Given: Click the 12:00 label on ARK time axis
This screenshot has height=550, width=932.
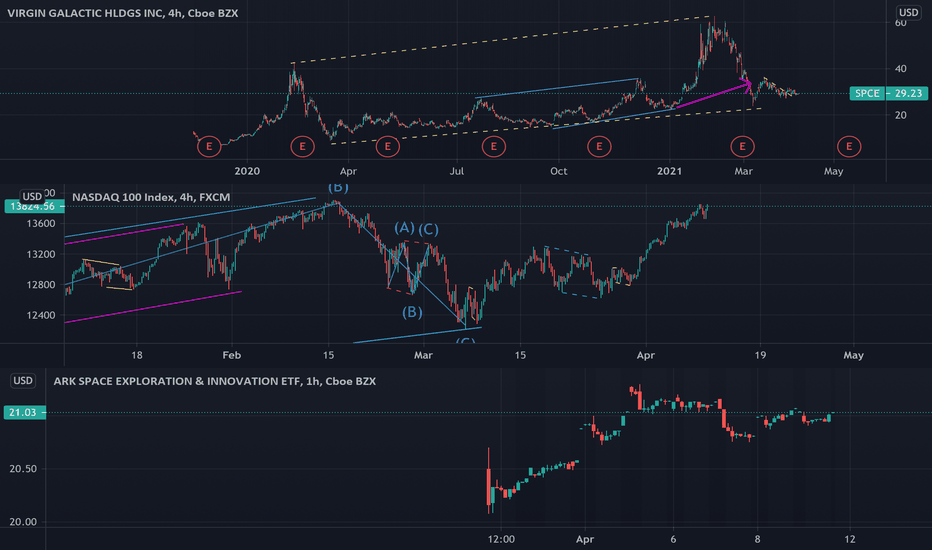Looking at the screenshot, I should [501, 539].
